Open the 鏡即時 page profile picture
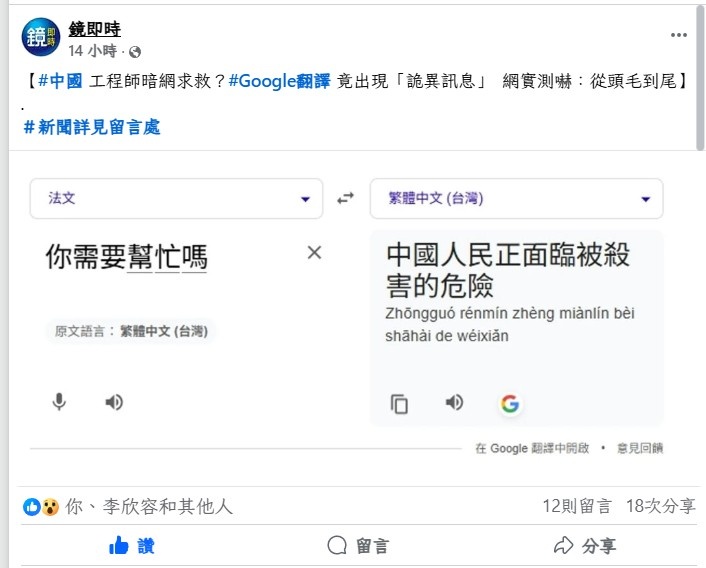706x568 pixels. [x=41, y=37]
